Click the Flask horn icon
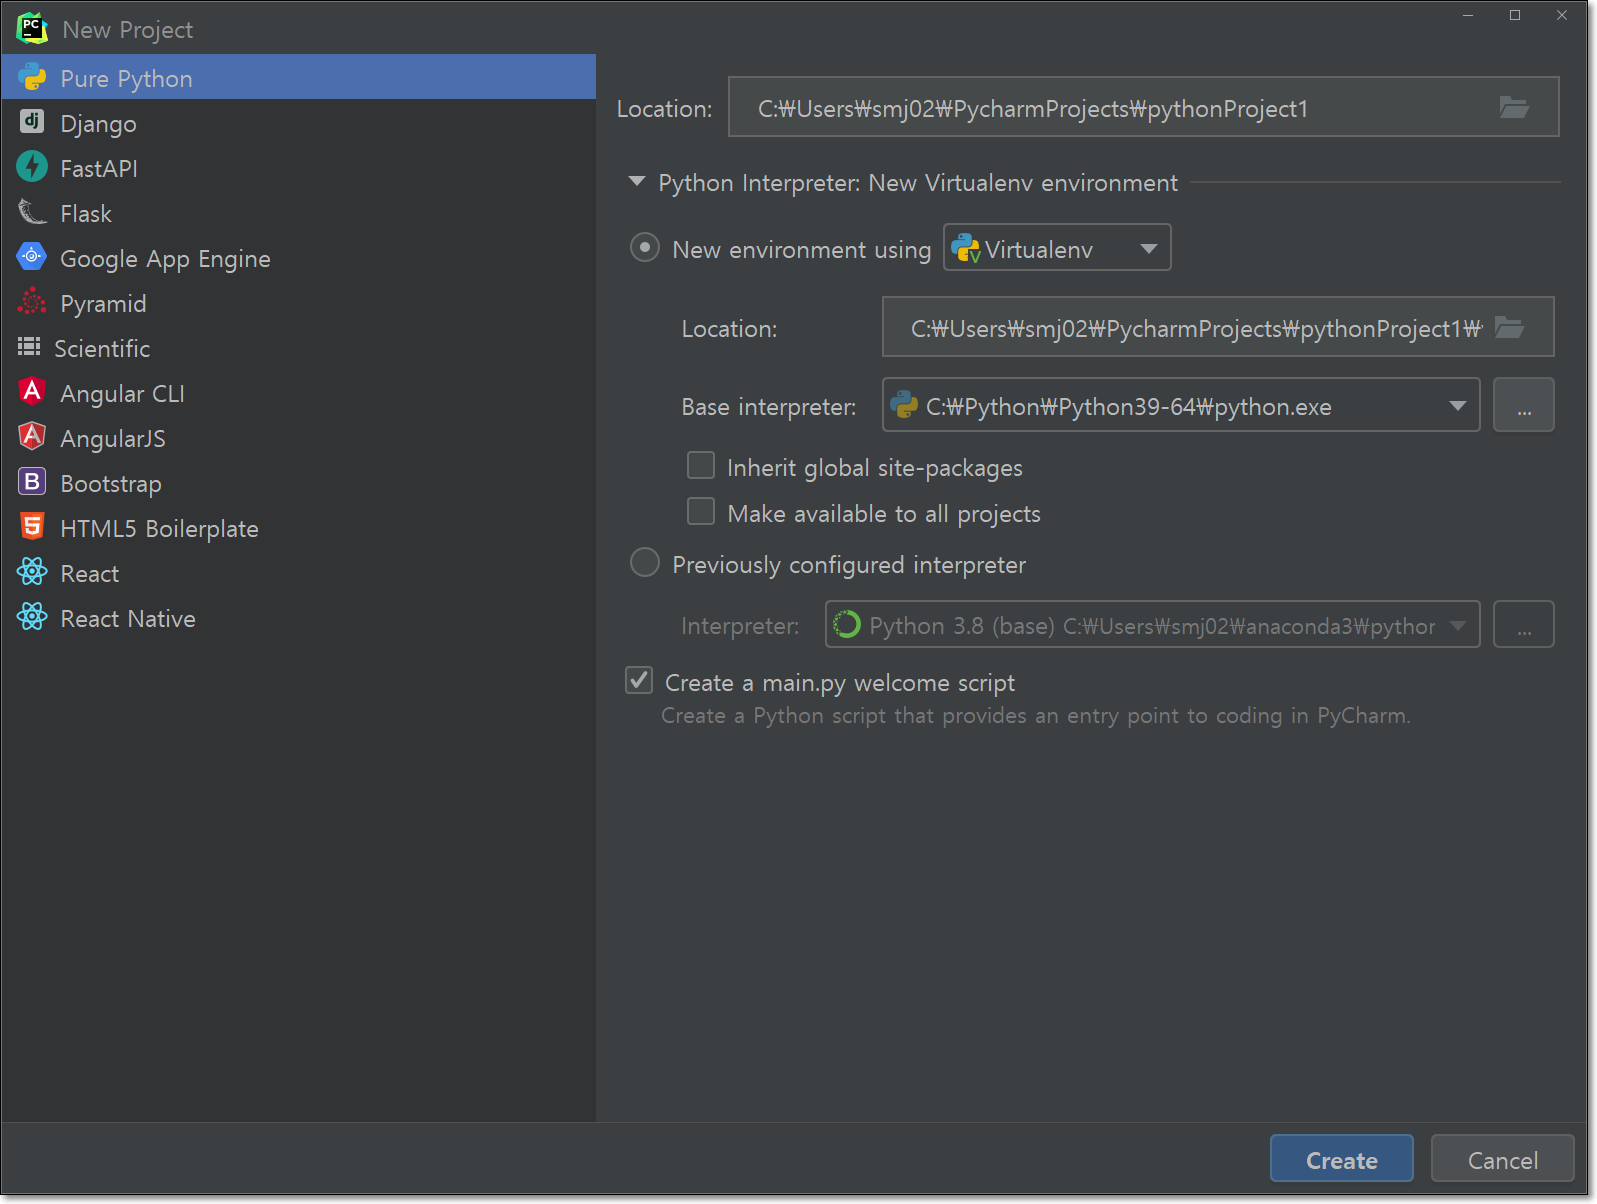The height and width of the screenshot is (1204, 1597). [32, 212]
